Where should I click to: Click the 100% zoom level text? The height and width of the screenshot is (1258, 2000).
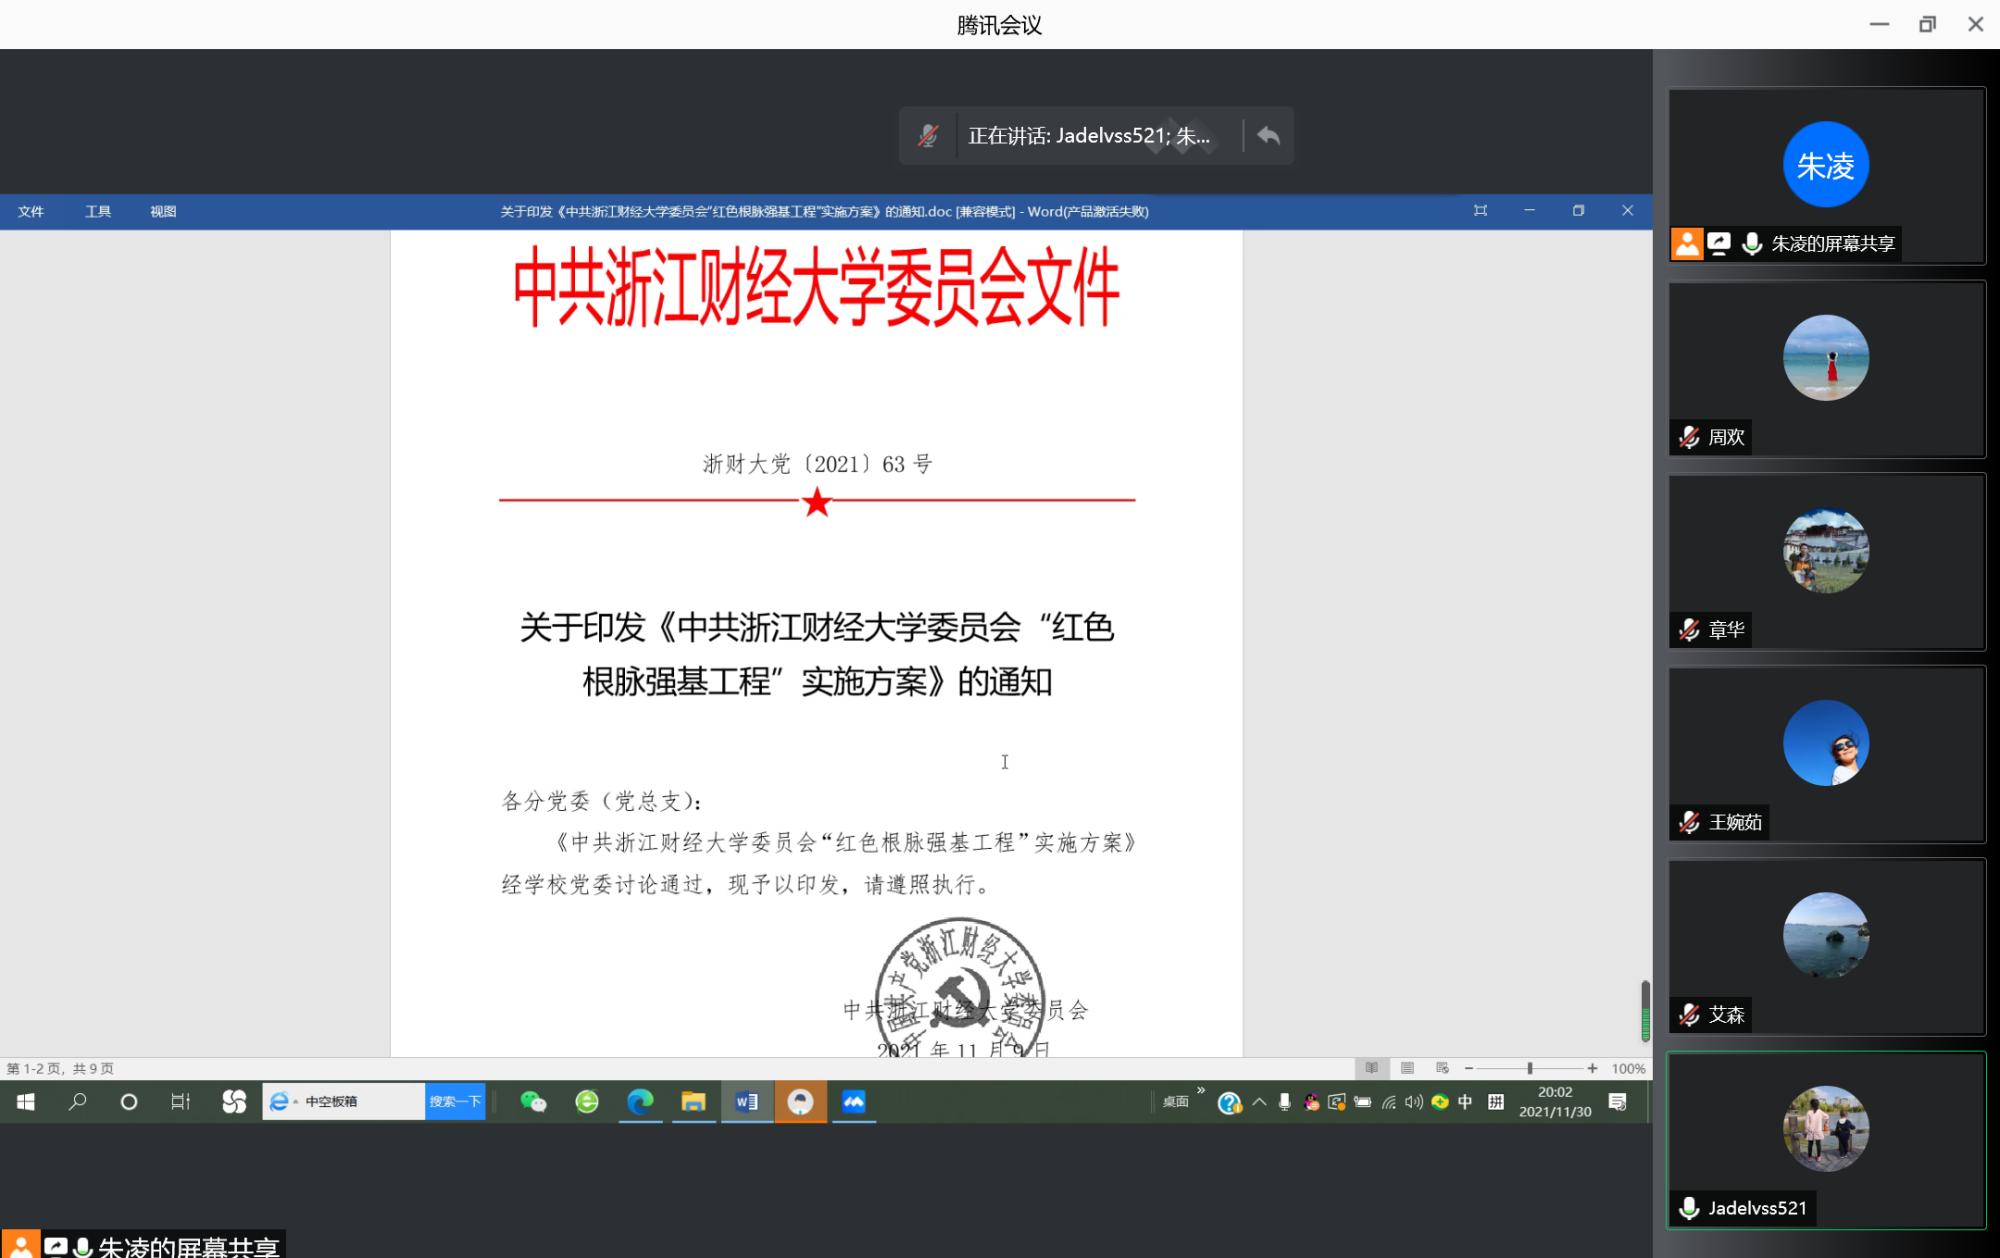click(x=1628, y=1068)
